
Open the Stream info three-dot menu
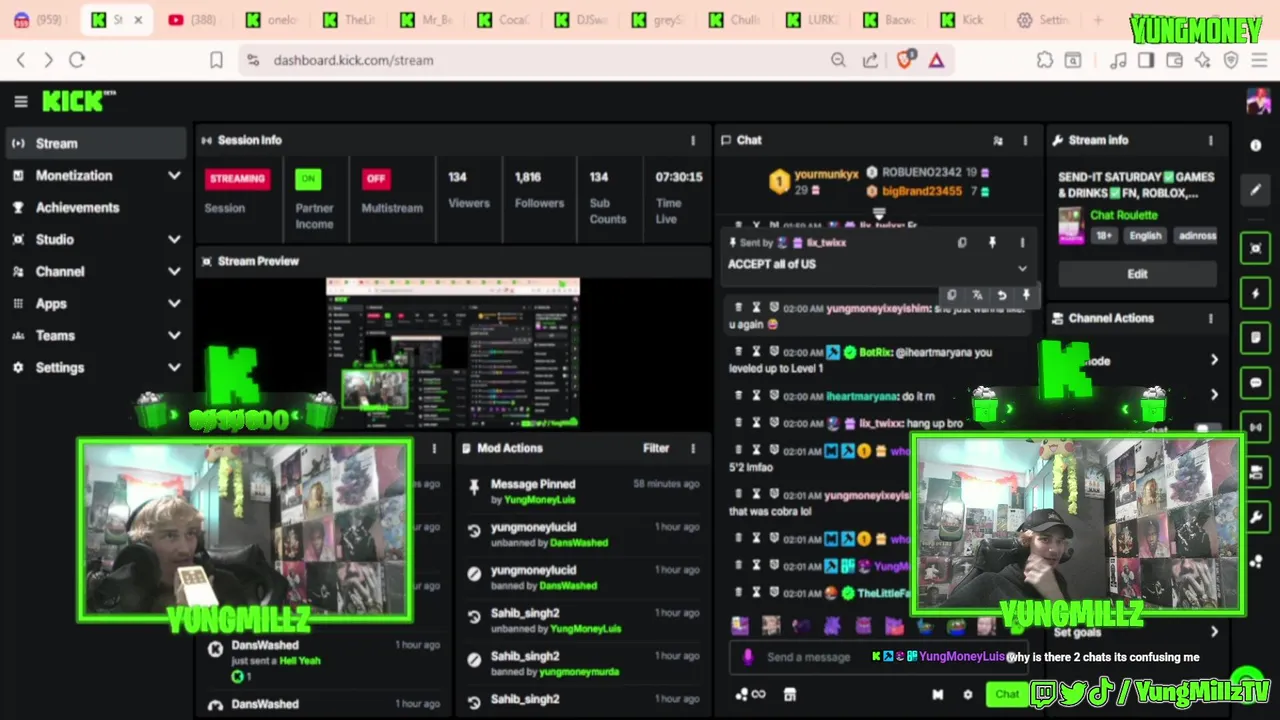tap(1211, 140)
